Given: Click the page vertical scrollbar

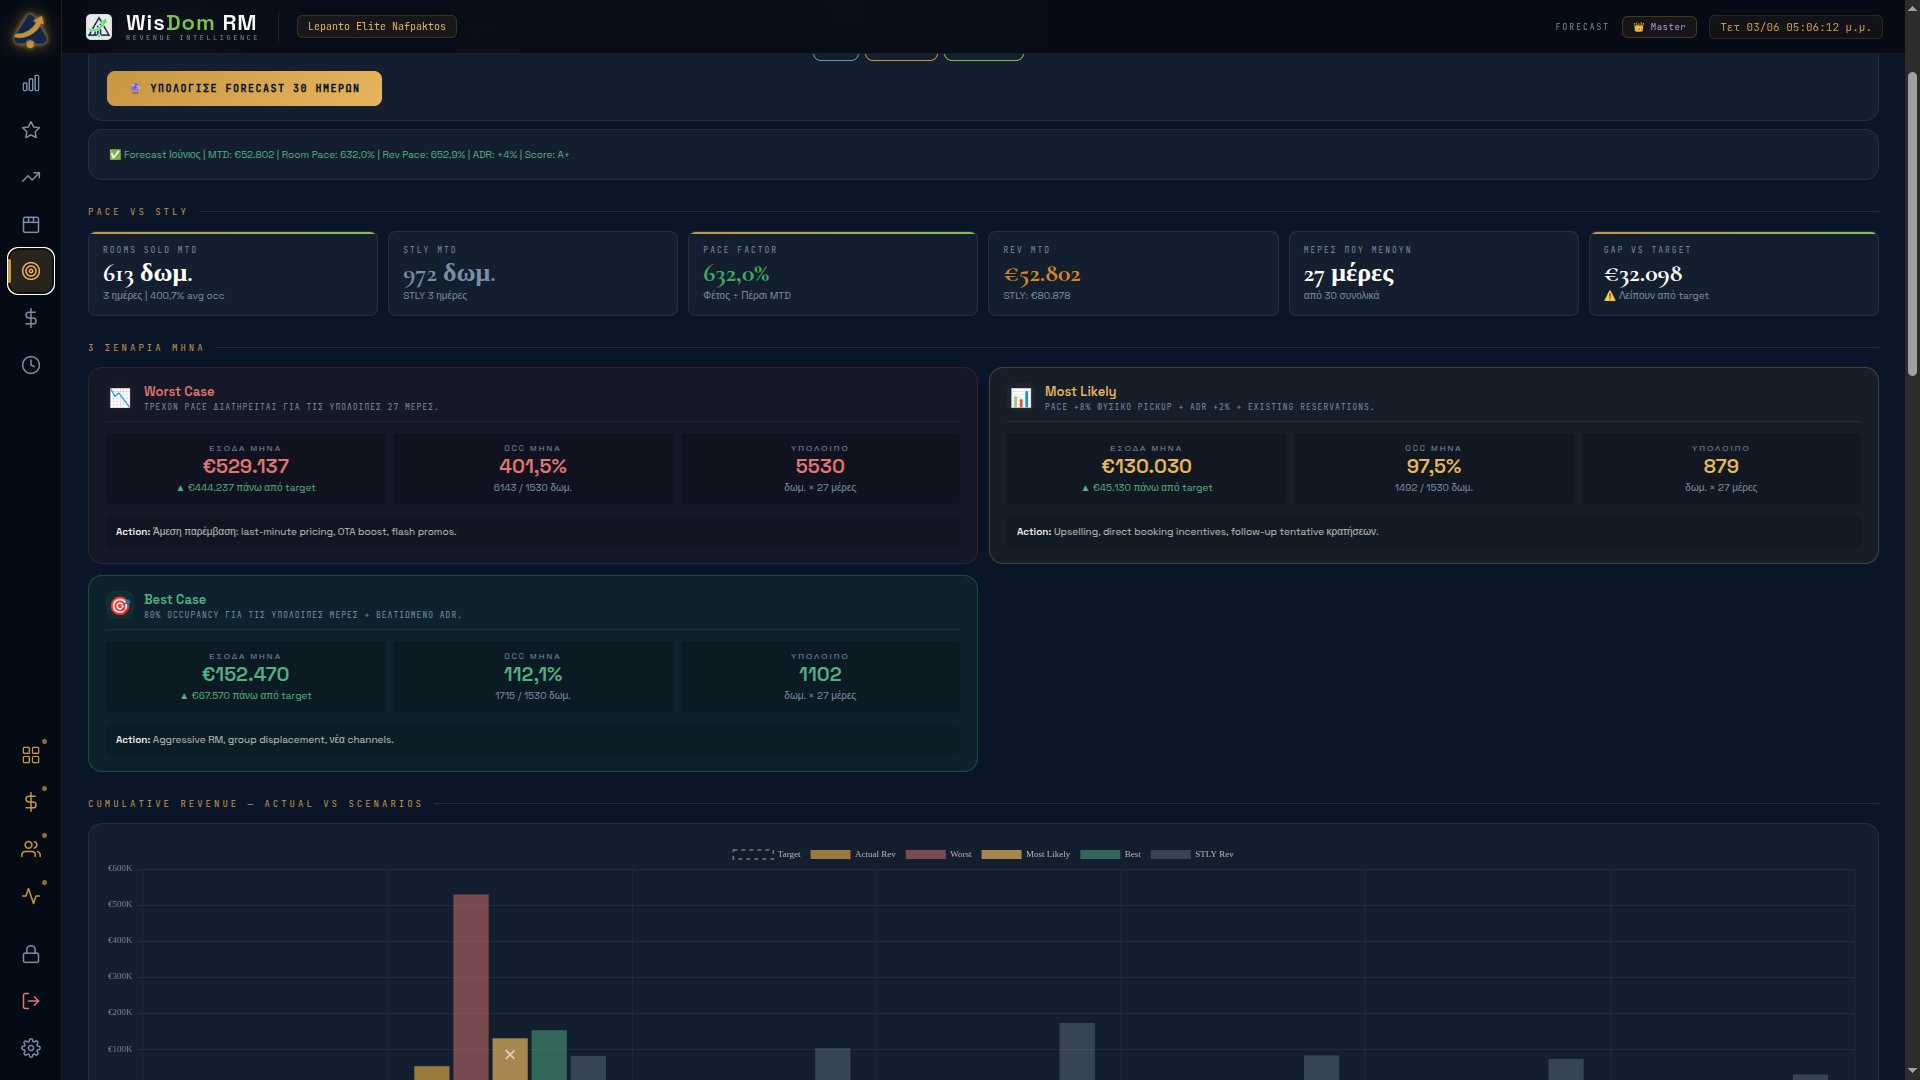Looking at the screenshot, I should (x=1912, y=225).
